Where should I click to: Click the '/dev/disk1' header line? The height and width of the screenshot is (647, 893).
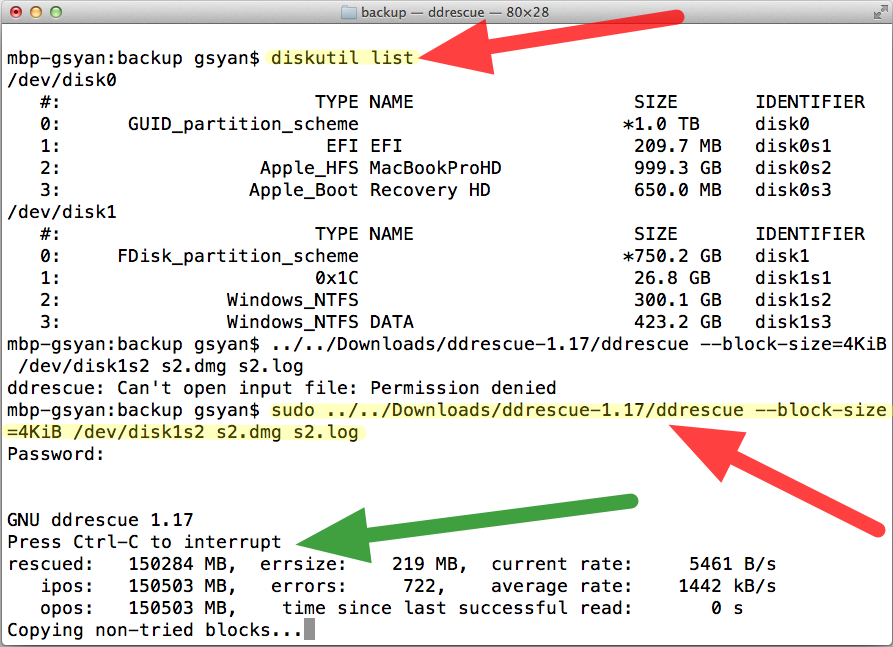pos(62,212)
